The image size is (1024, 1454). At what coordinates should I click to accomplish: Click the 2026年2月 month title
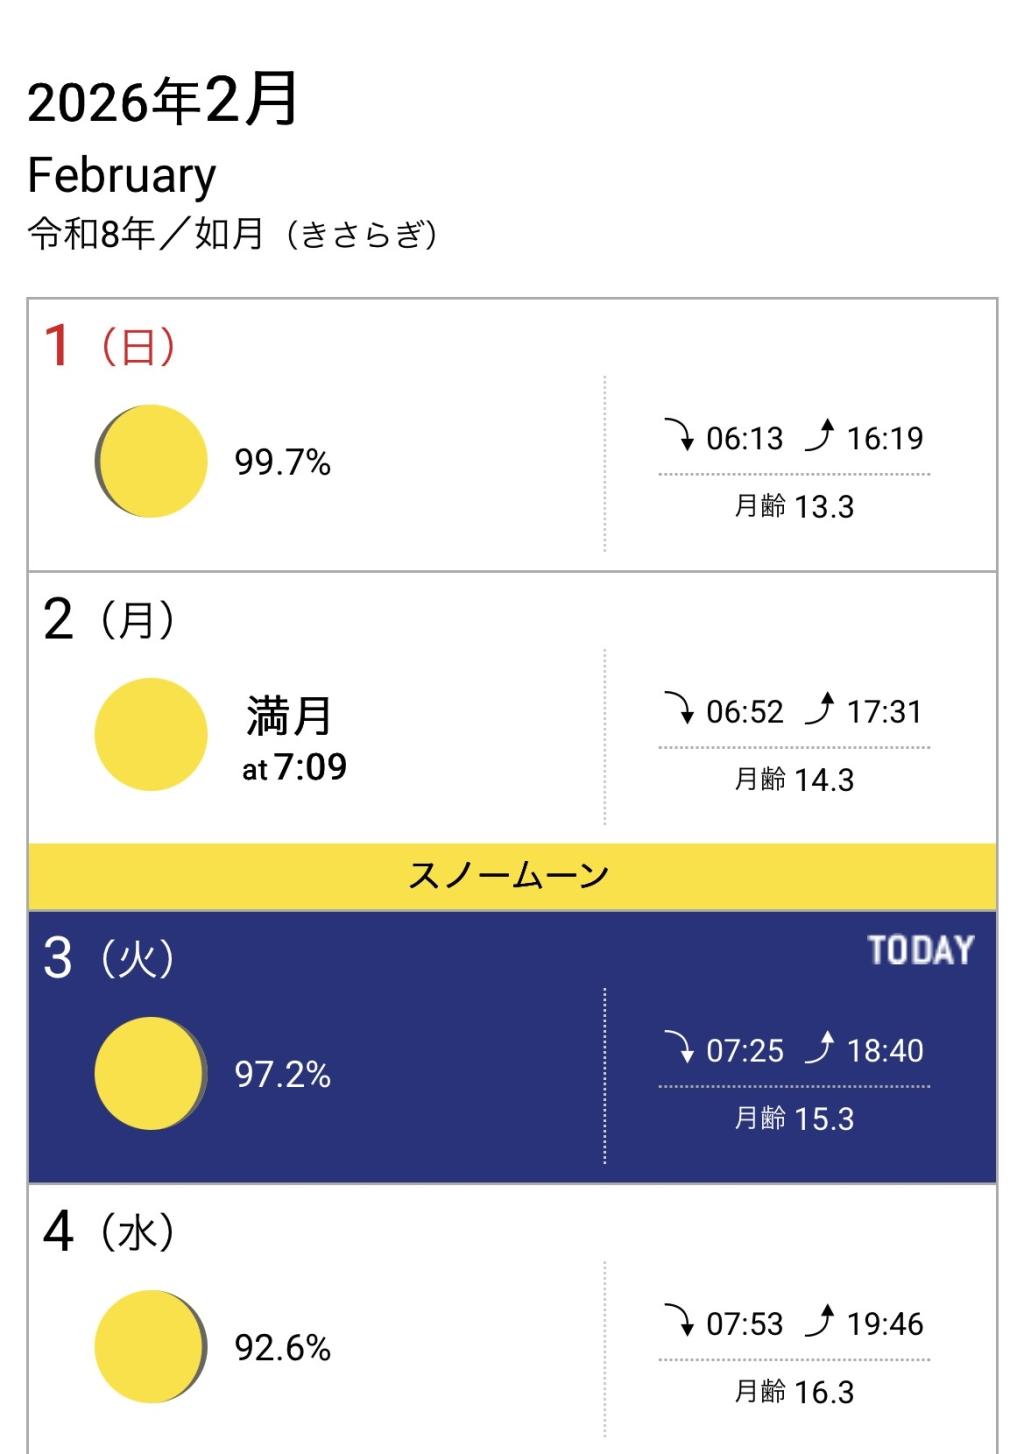[163, 100]
